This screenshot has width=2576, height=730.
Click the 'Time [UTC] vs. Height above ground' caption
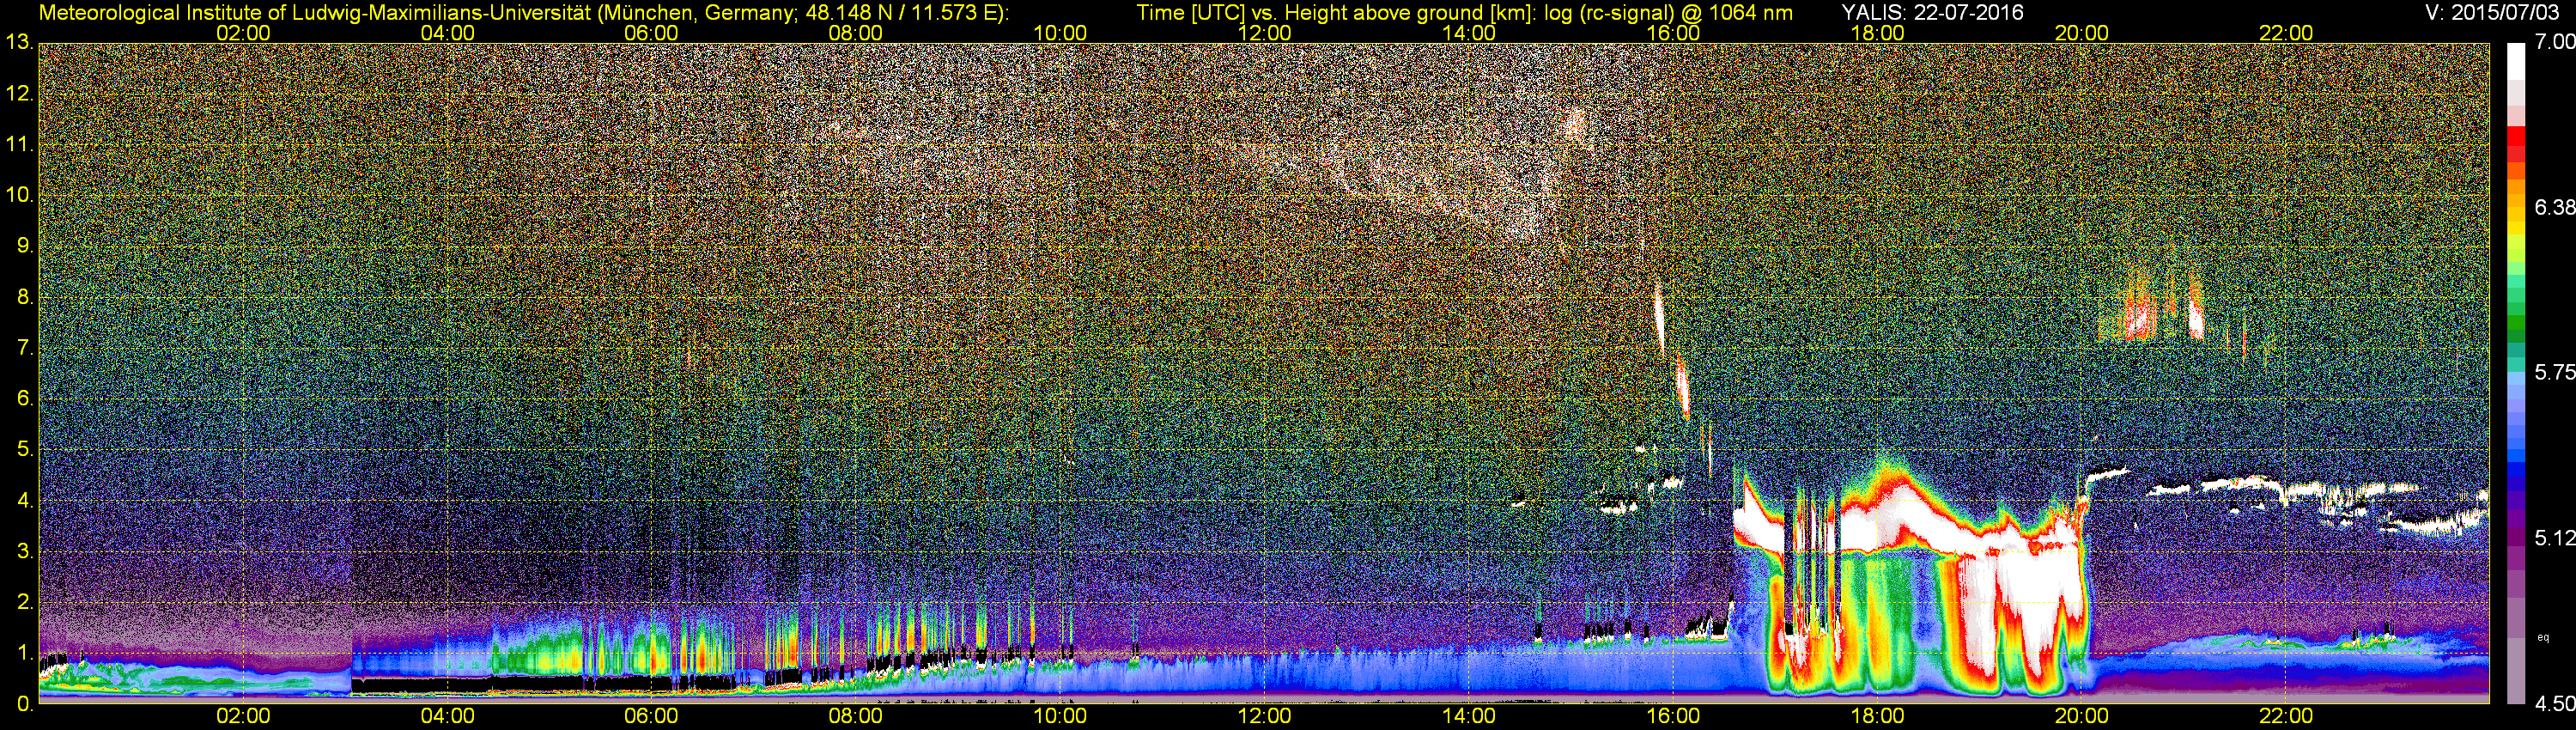(x=1464, y=13)
